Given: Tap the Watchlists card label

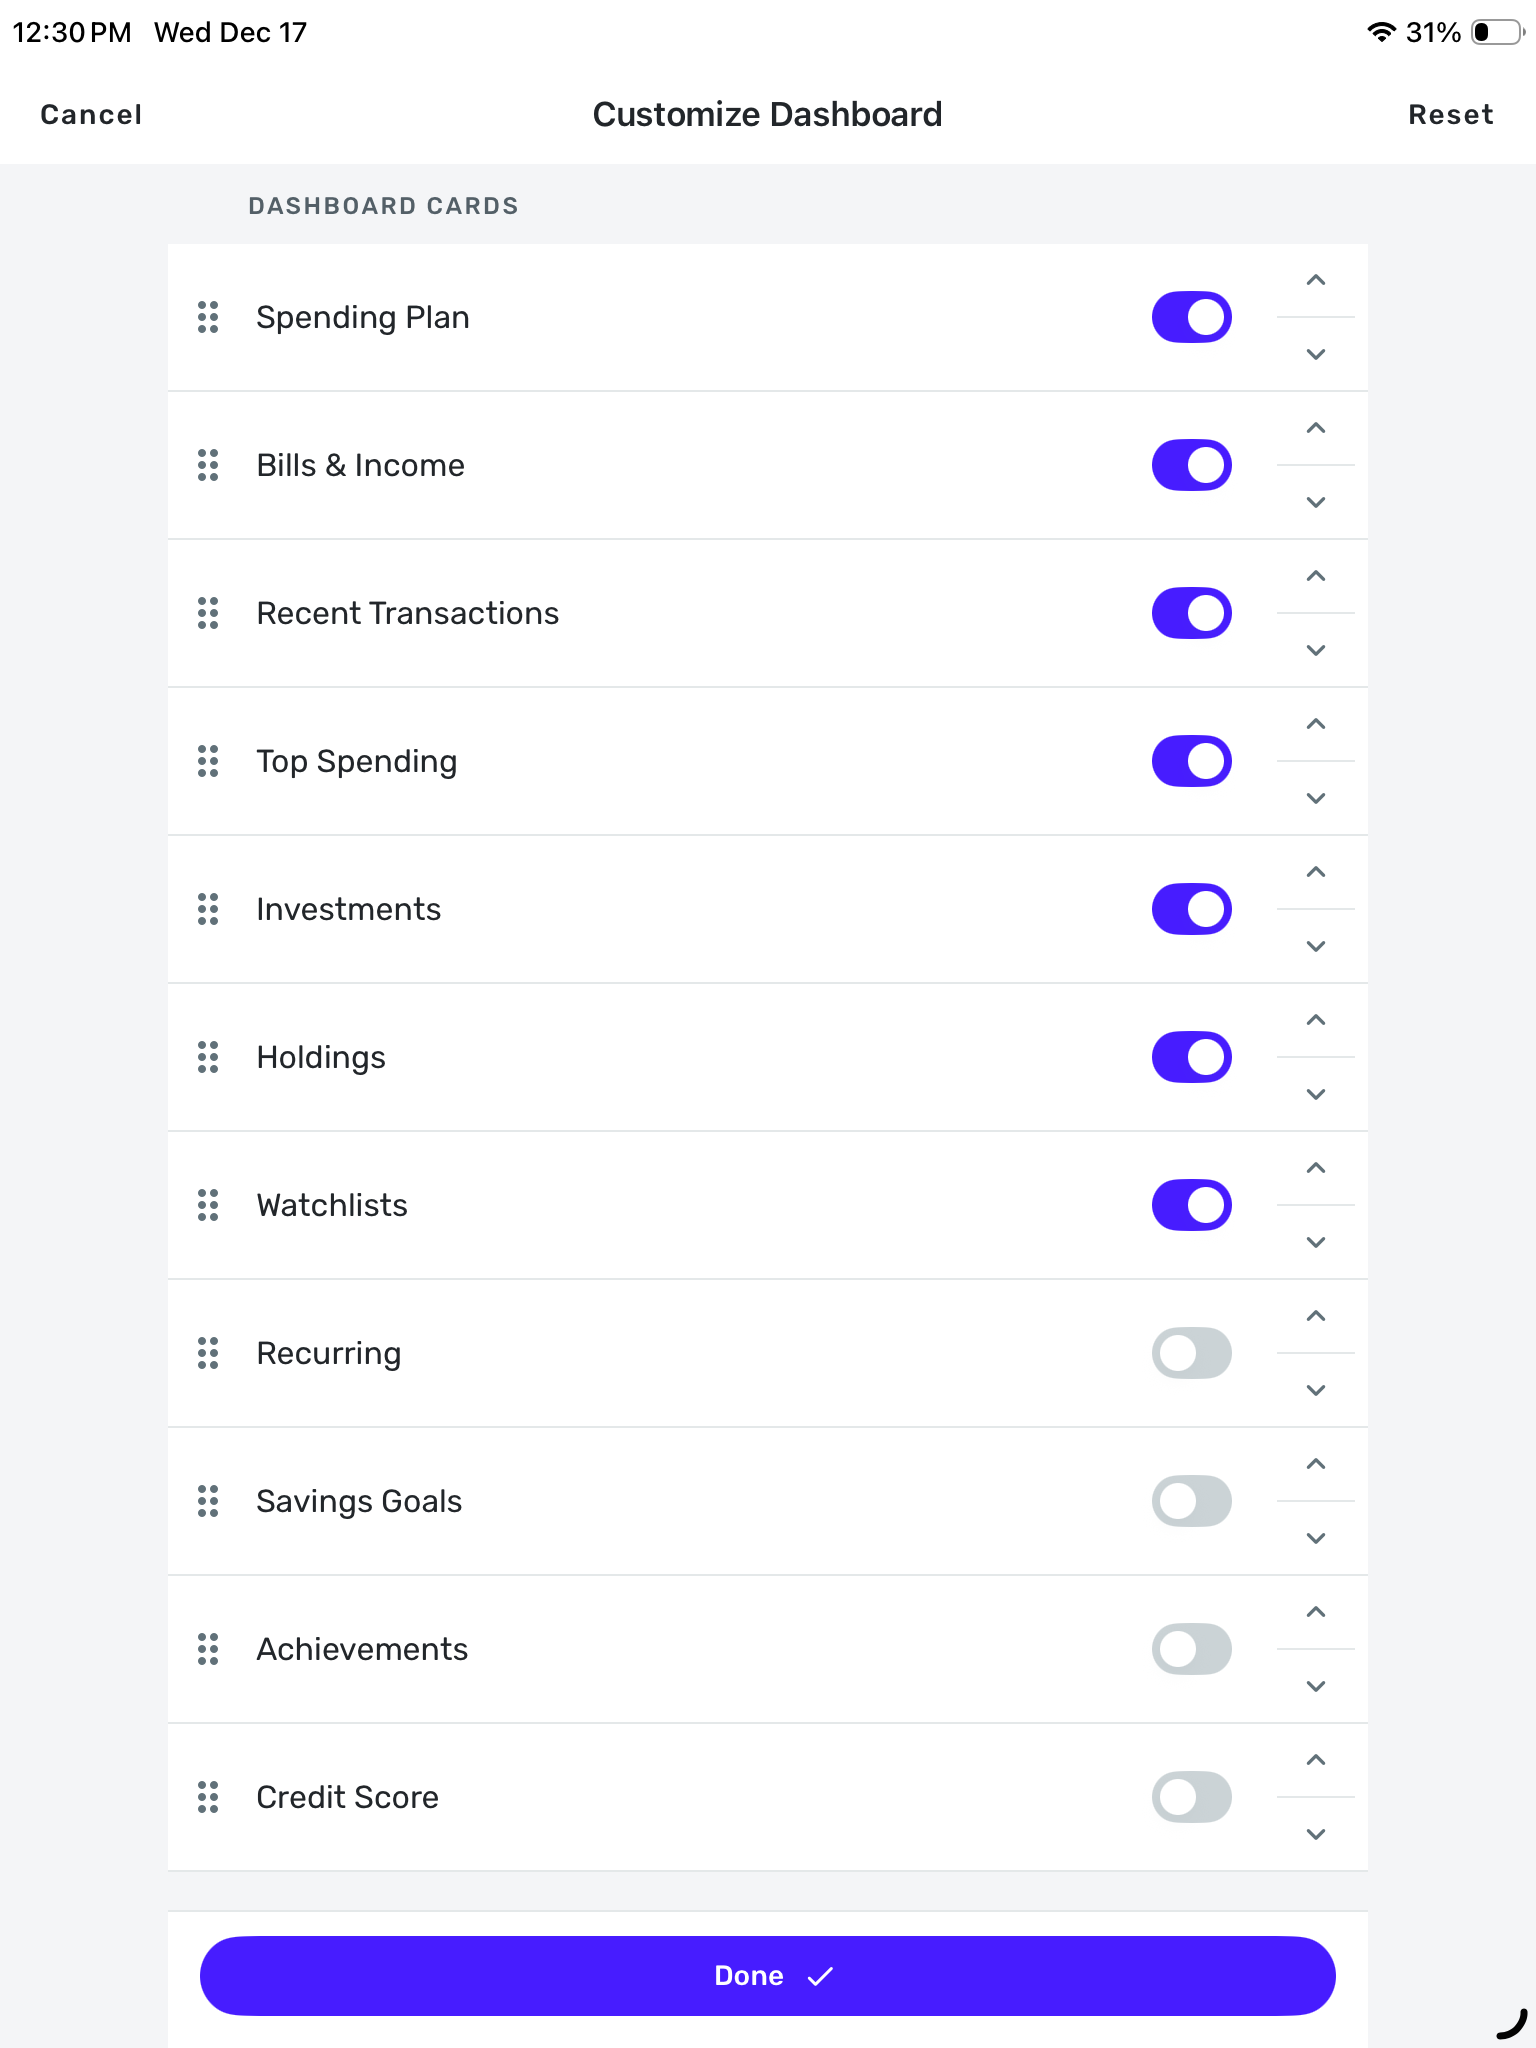Looking at the screenshot, I should click(332, 1205).
